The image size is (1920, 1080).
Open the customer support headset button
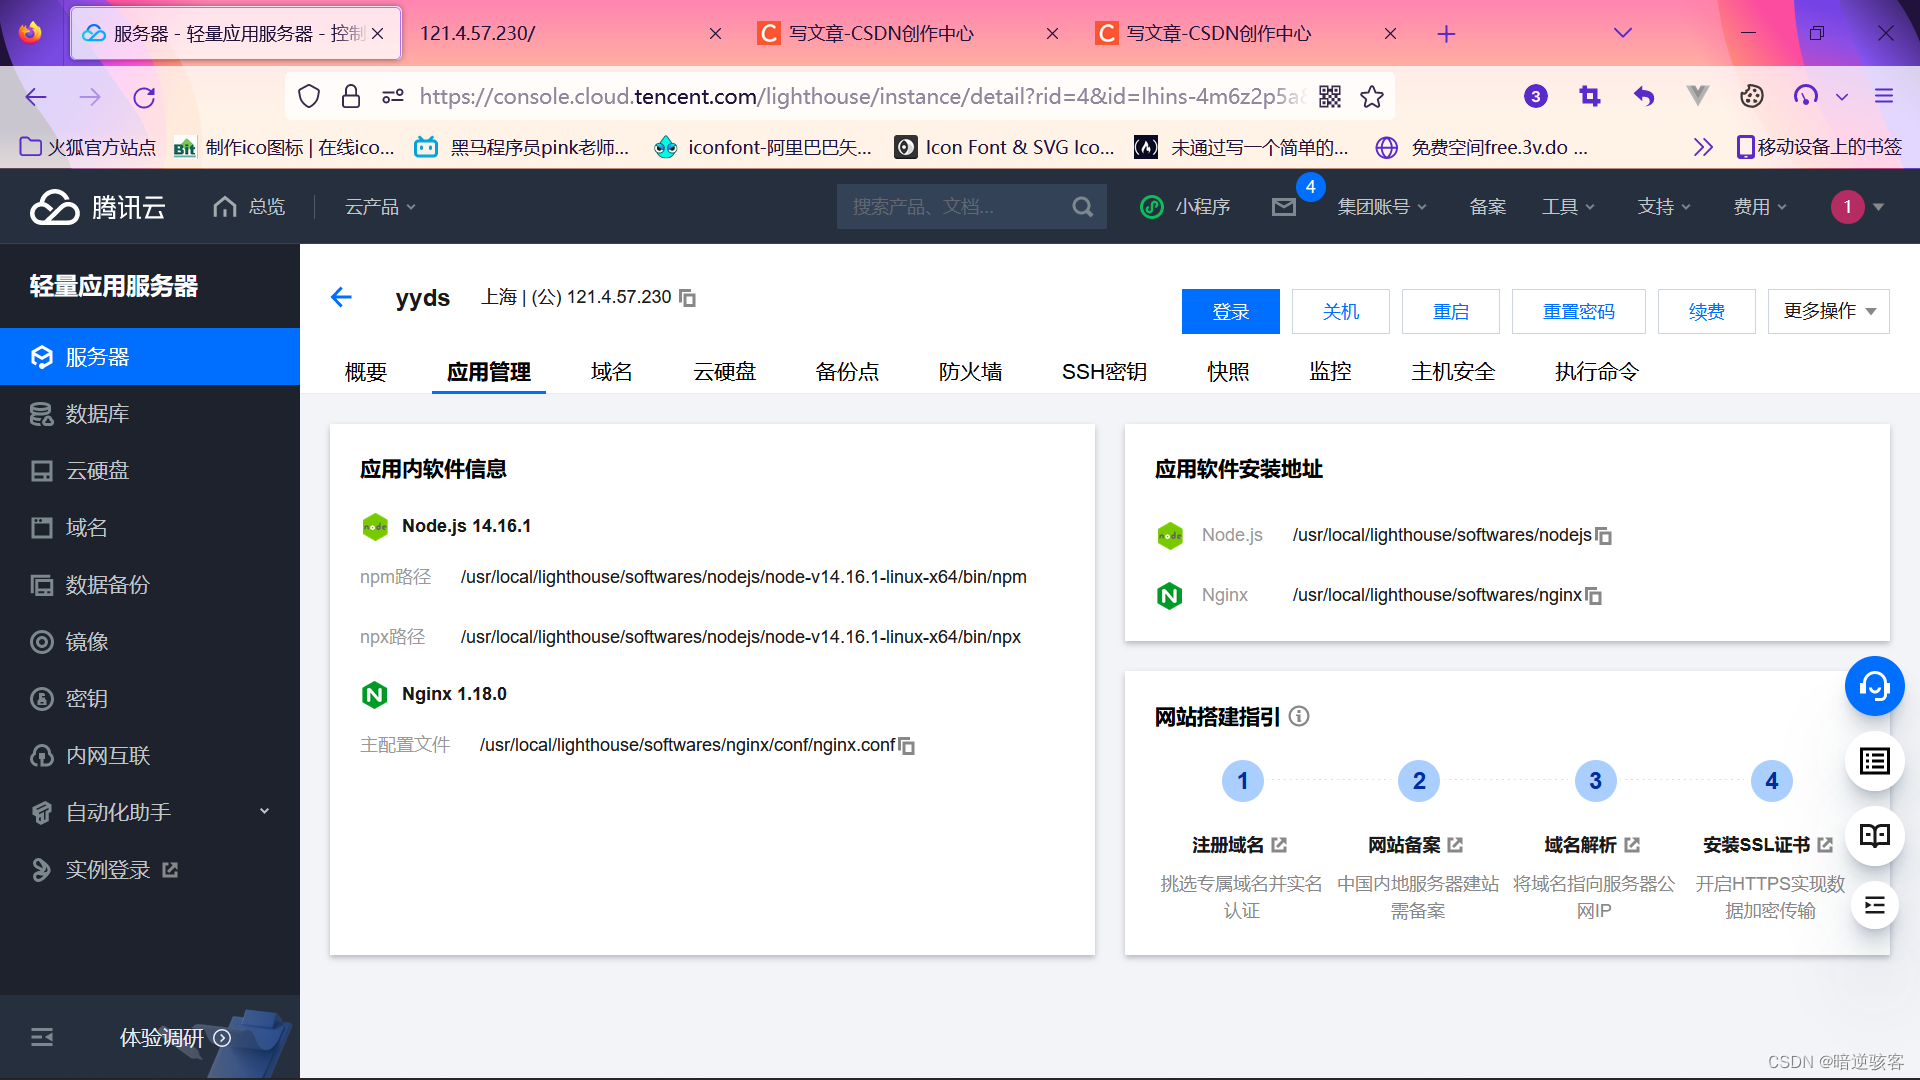(1874, 686)
